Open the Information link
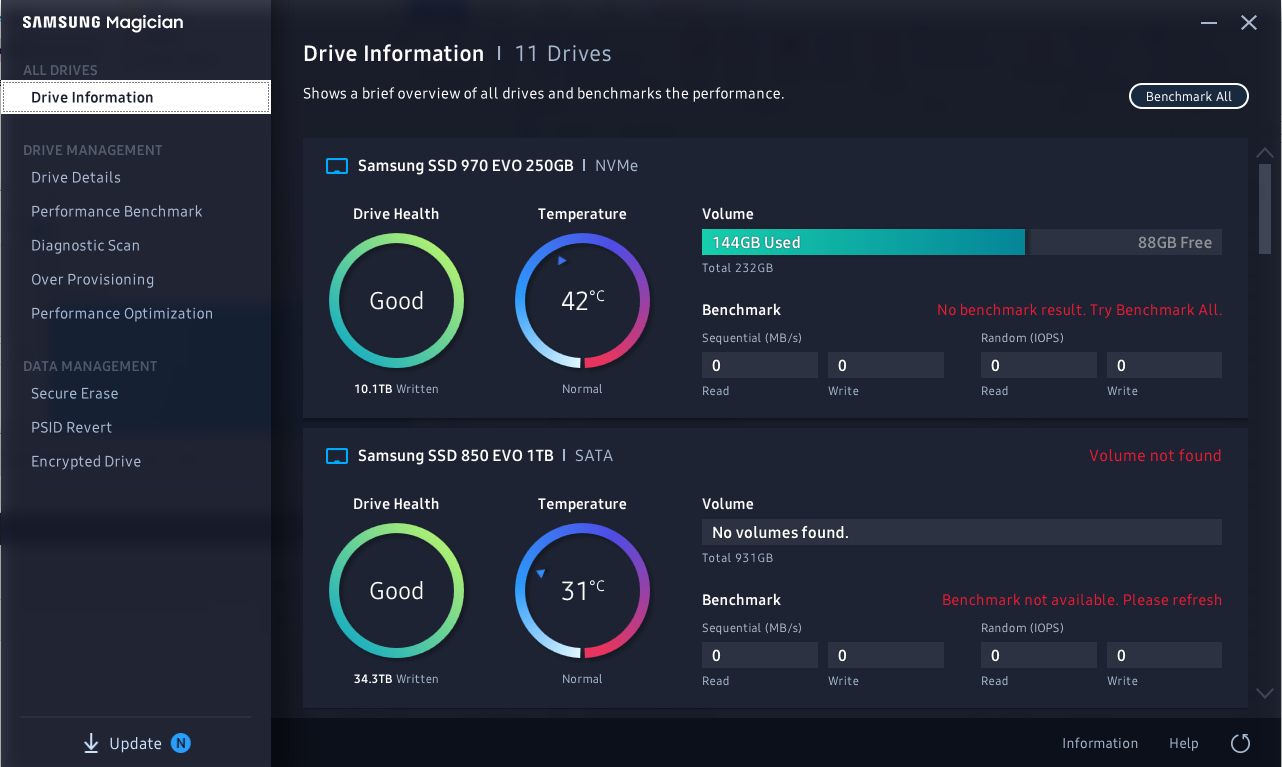Viewport: 1282px width, 767px height. 1099,743
